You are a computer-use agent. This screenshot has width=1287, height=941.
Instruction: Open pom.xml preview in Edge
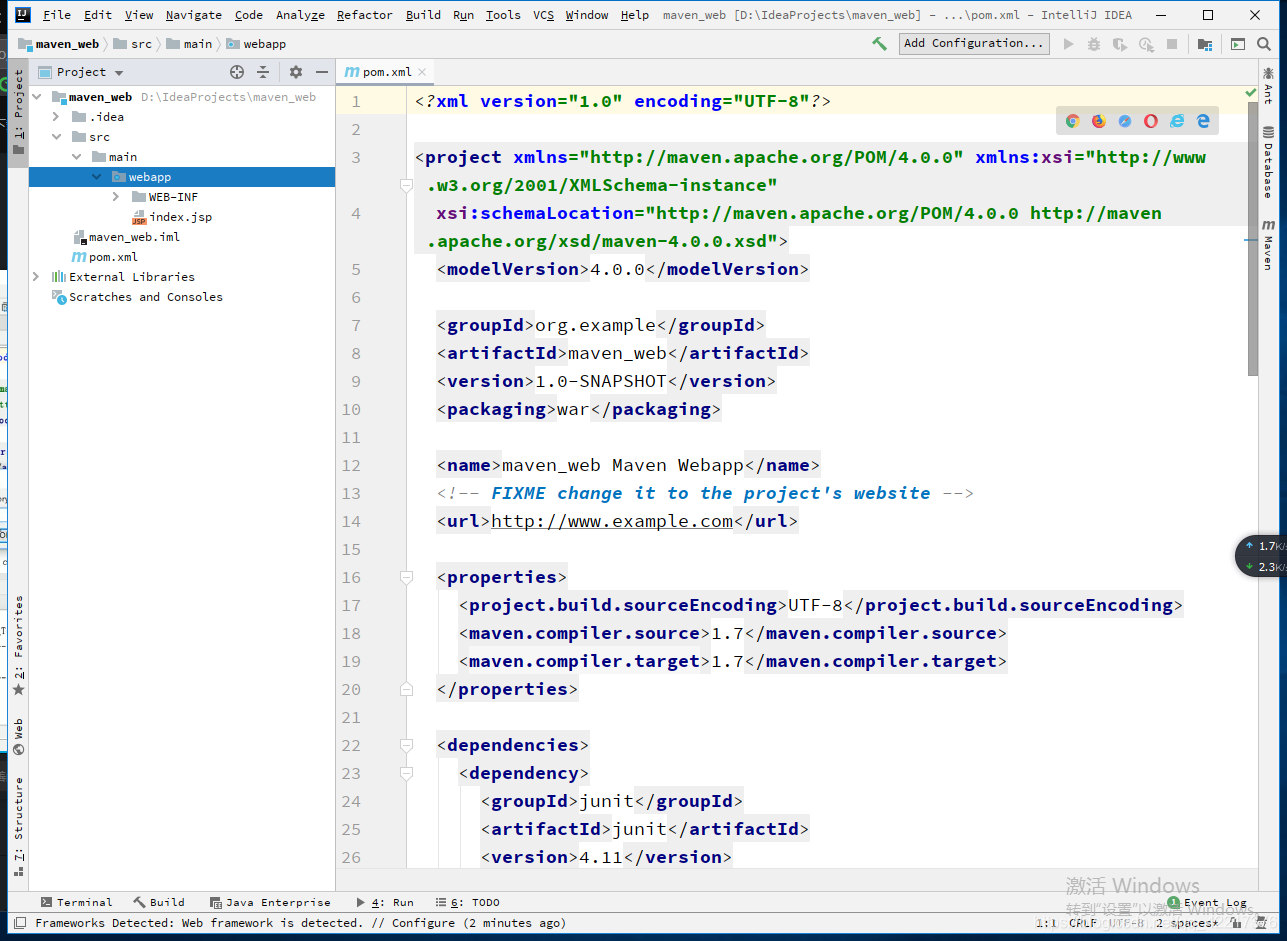pos(1203,121)
